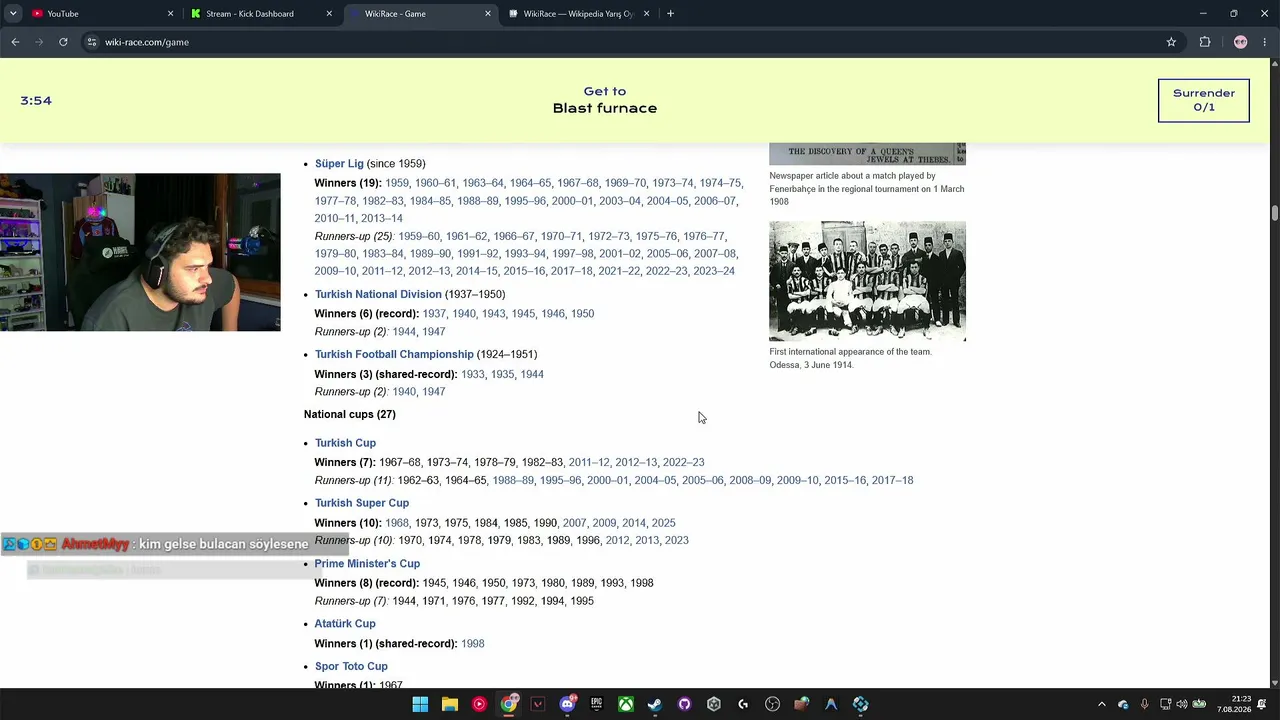Open a new browser tab
Screen dimensions: 1280x720
670,14
